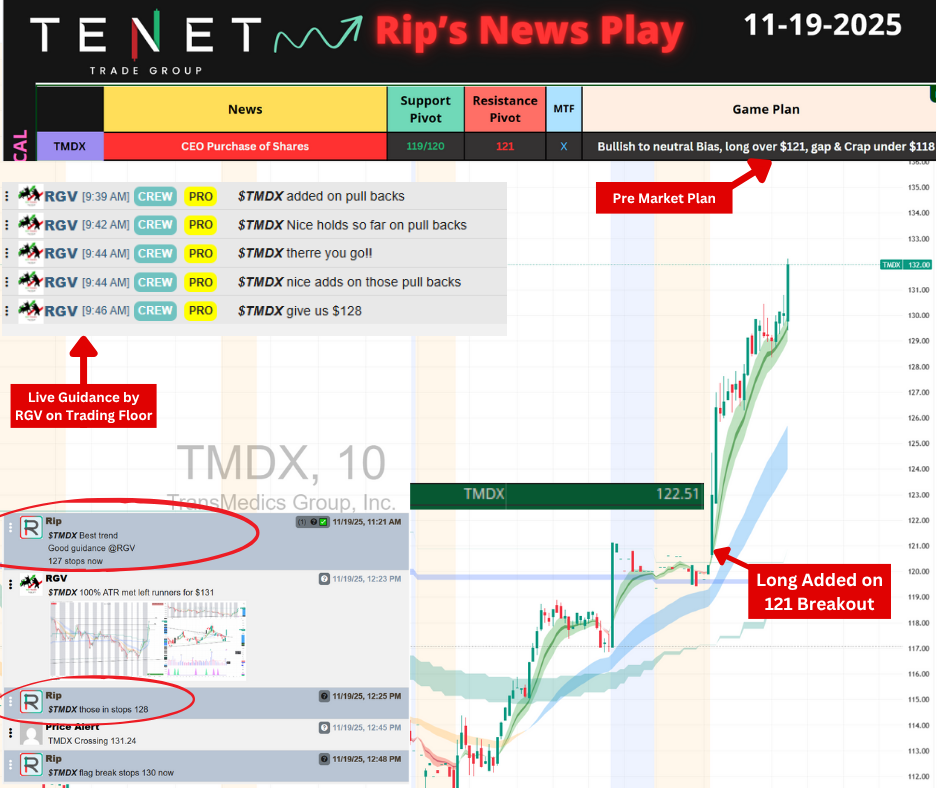The image size is (940, 788).
Task: Click the Rip avatar on flag break message
Action: (31, 765)
